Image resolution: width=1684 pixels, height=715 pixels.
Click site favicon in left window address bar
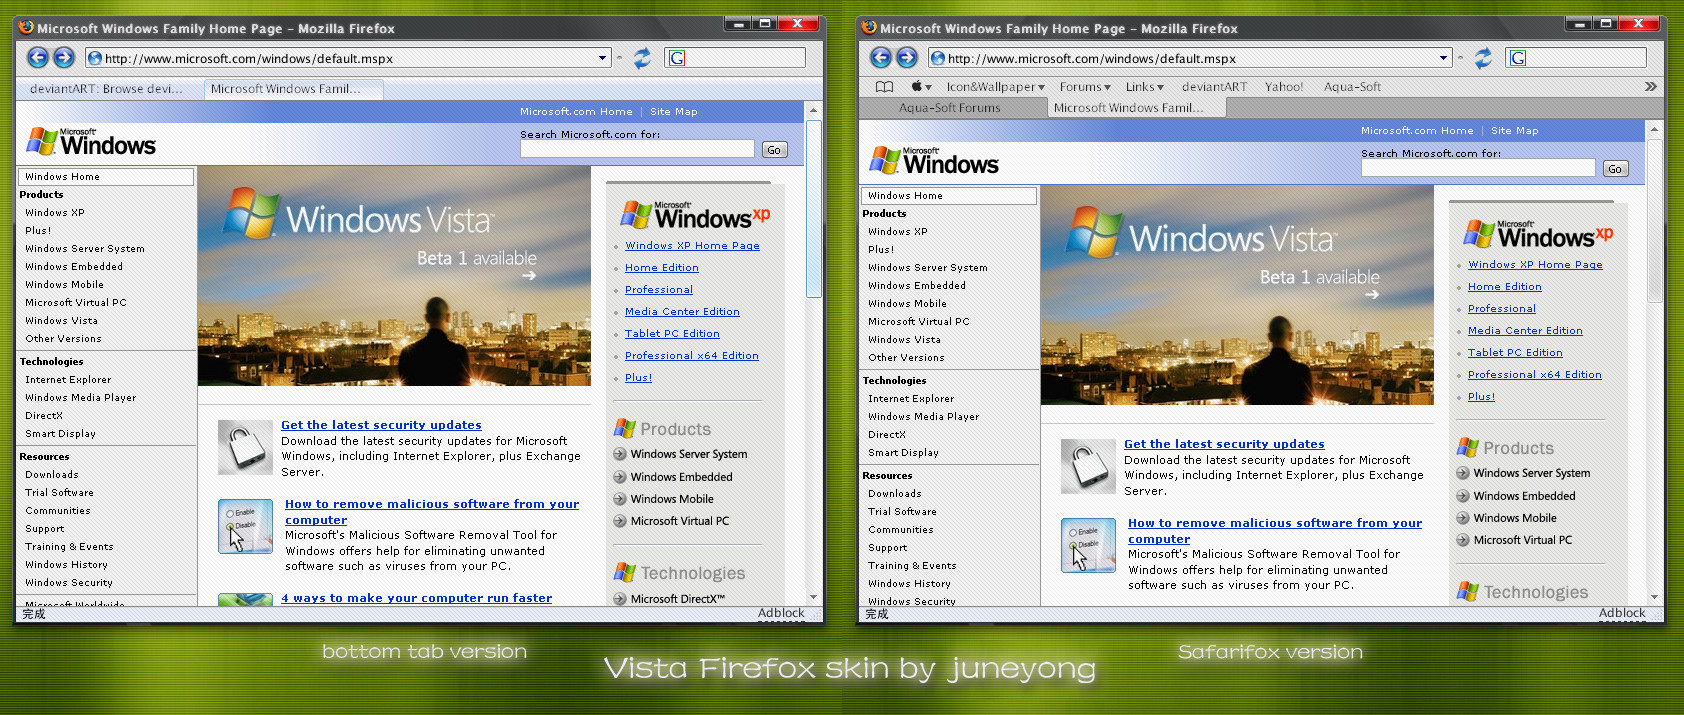pos(95,58)
